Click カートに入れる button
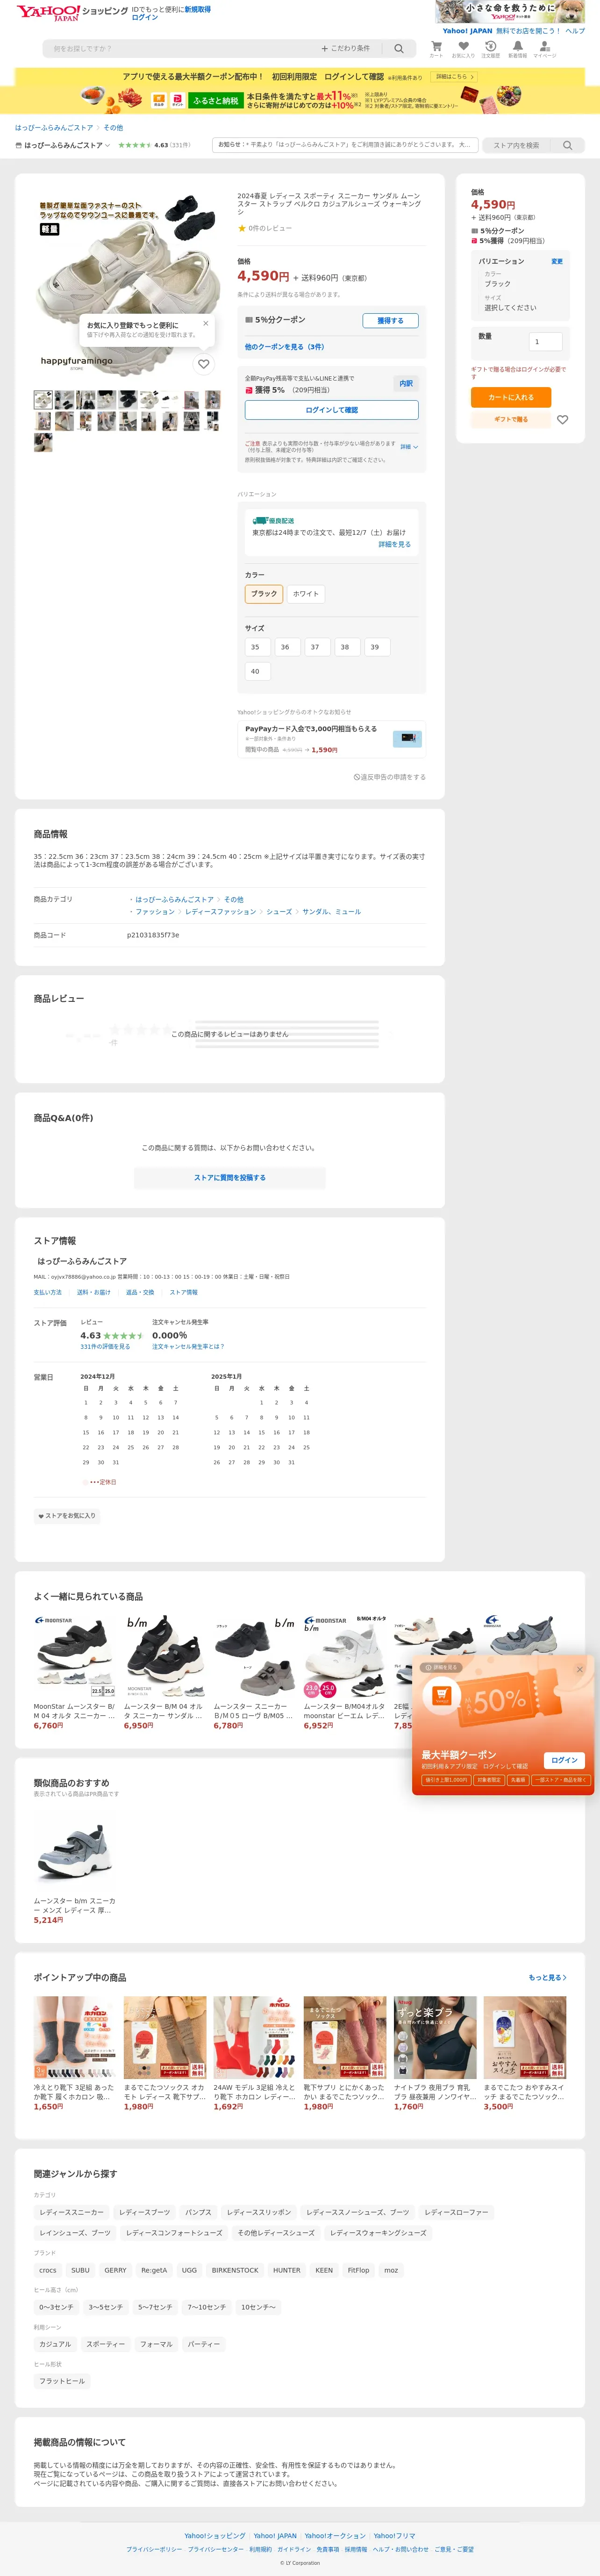This screenshot has width=600, height=2576. click(511, 397)
